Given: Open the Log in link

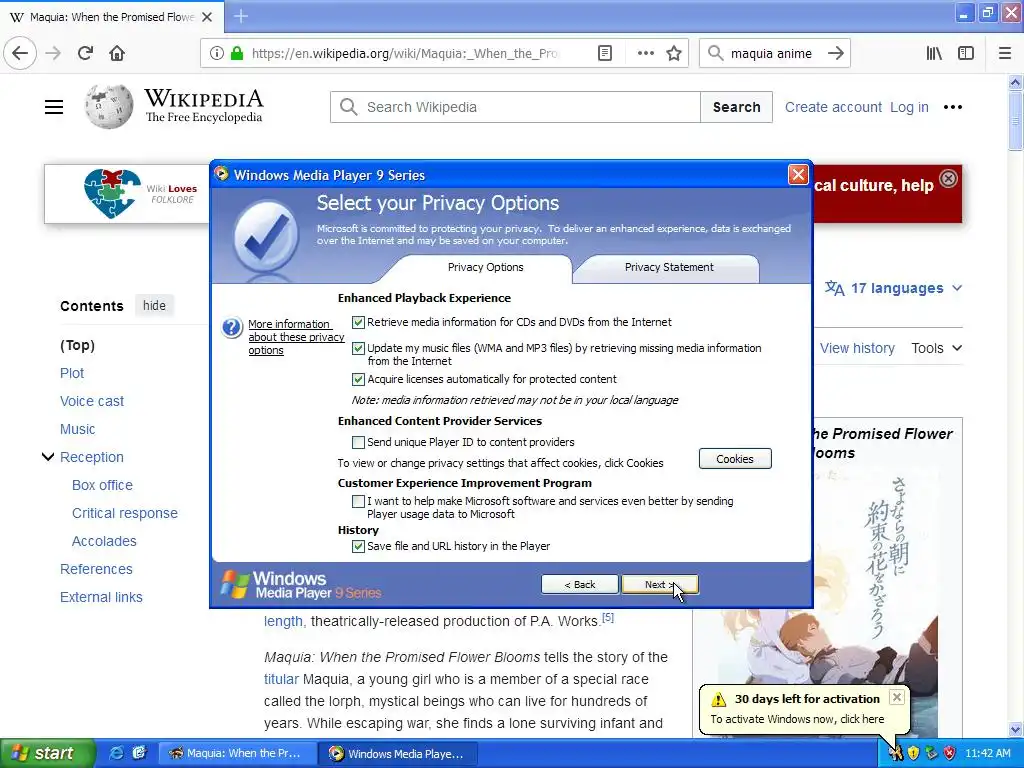Looking at the screenshot, I should click(909, 107).
